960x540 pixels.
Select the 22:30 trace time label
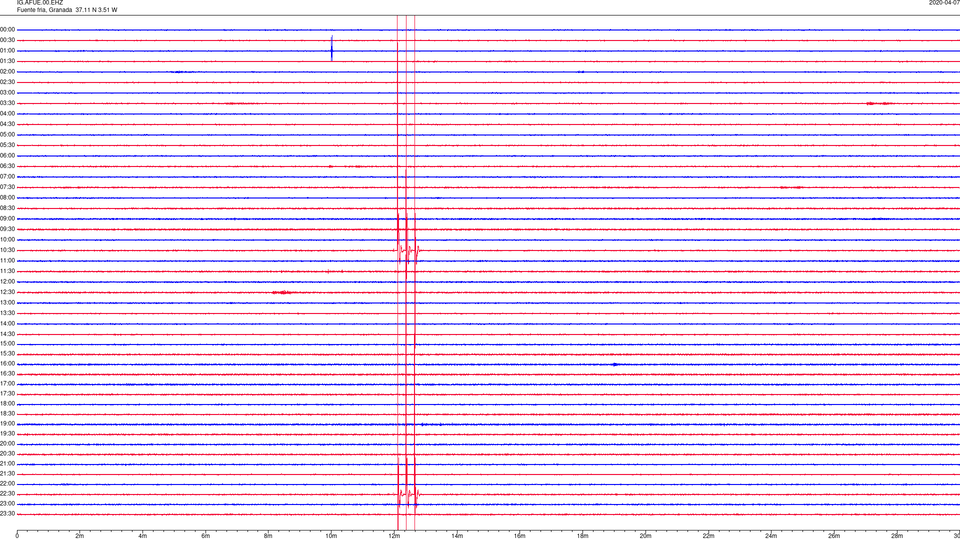coord(7,493)
